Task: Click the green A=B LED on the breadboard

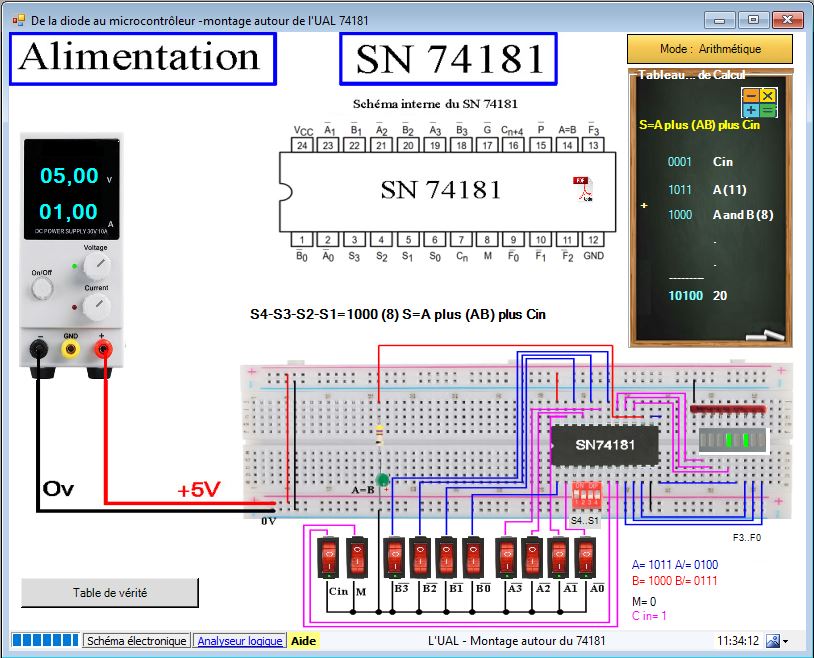Action: pyautogui.click(x=381, y=481)
